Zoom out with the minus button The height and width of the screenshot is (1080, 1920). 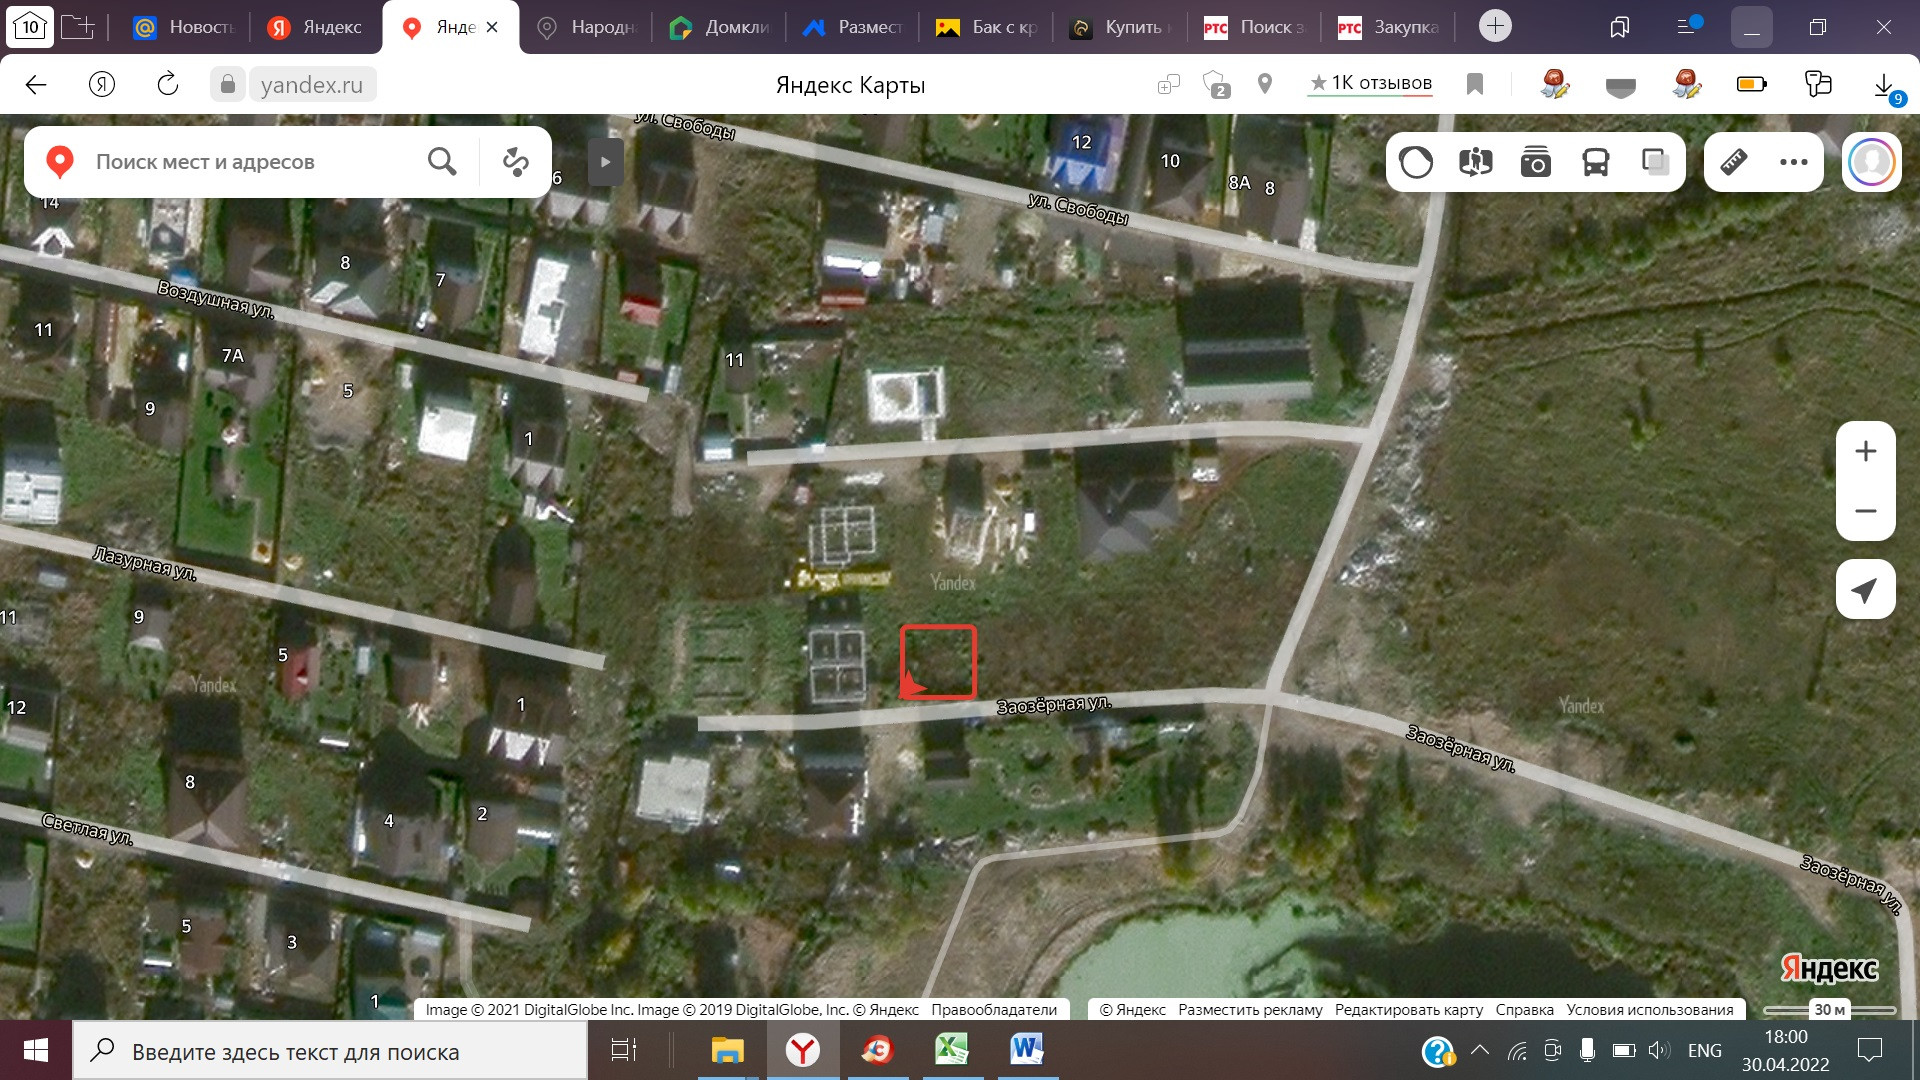[x=1865, y=511]
